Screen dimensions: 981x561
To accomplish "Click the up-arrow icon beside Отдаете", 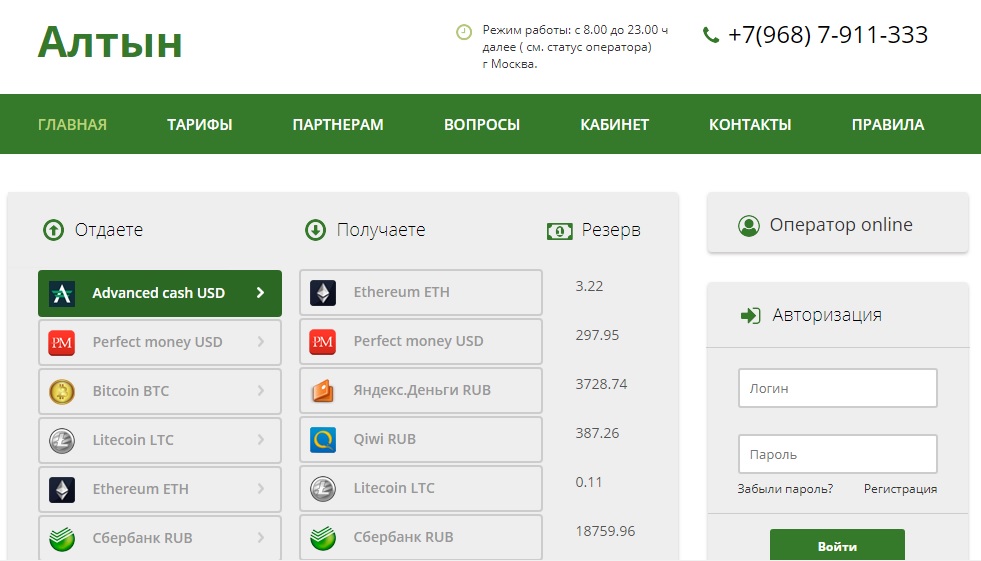I will click(53, 230).
